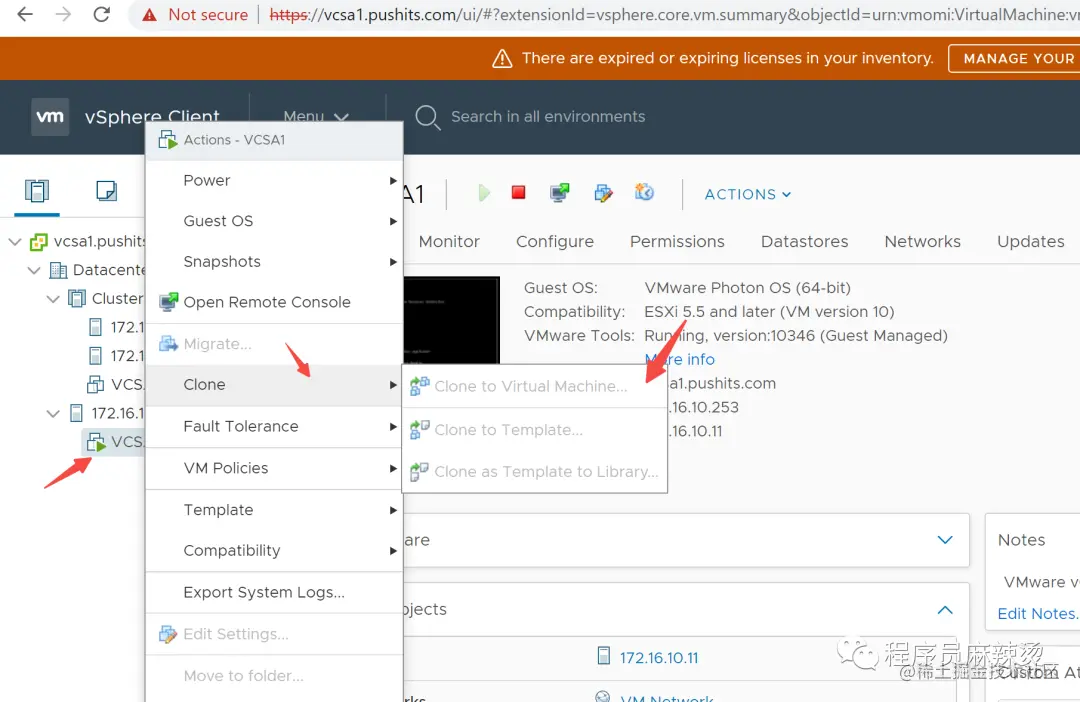Switch to the Updates tab
This screenshot has width=1080, height=702.
pos(1030,241)
